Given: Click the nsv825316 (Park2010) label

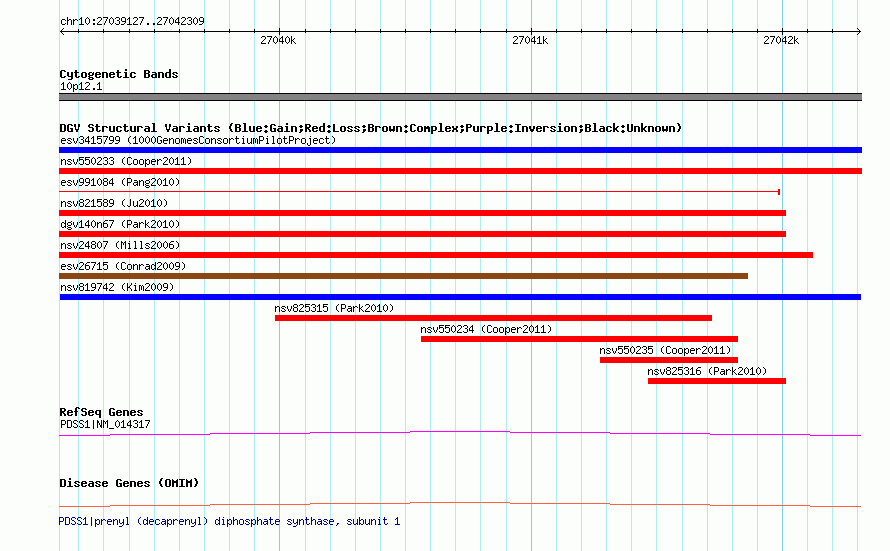Looking at the screenshot, I should (707, 371).
